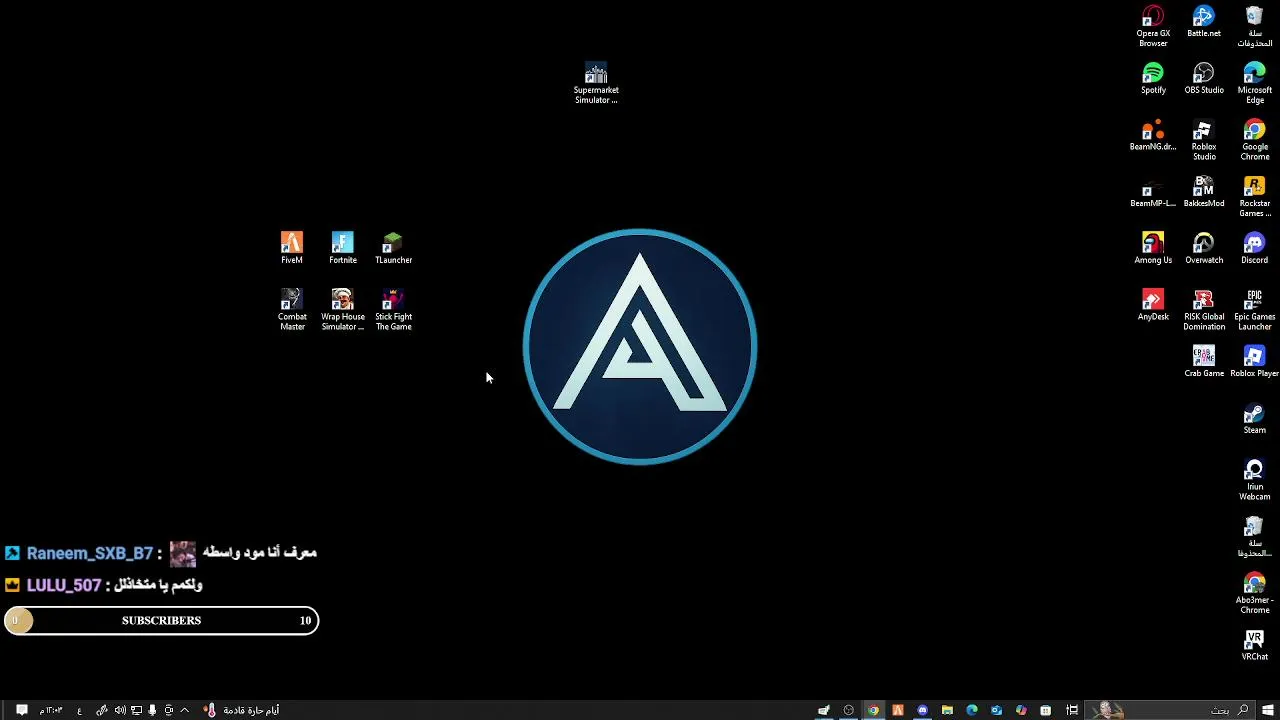Open the Roblox Studio shortcut
The width and height of the screenshot is (1280, 720).
click(x=1204, y=141)
